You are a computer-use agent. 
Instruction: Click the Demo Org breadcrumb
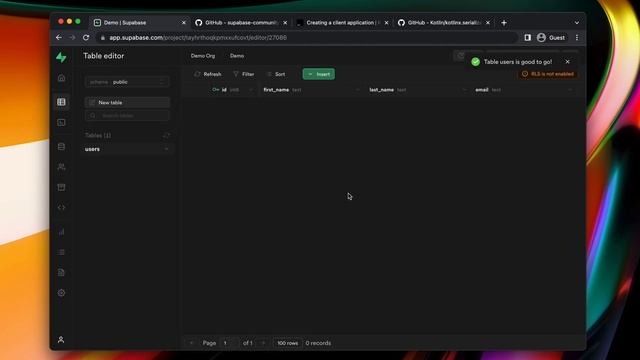point(202,56)
